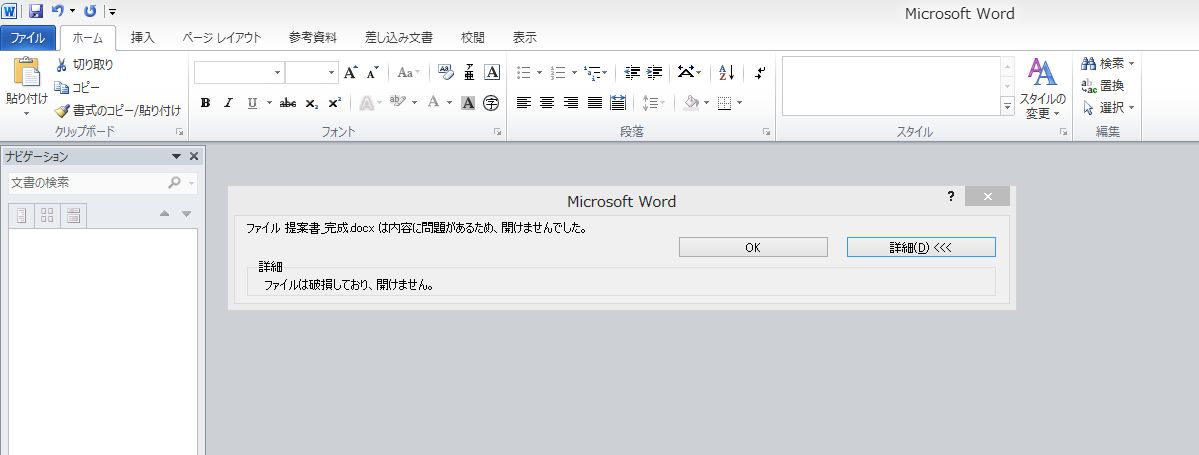Open the Customize Quick Access Toolbar dropdown
Screen dimensions: 1199x455
[x=112, y=11]
